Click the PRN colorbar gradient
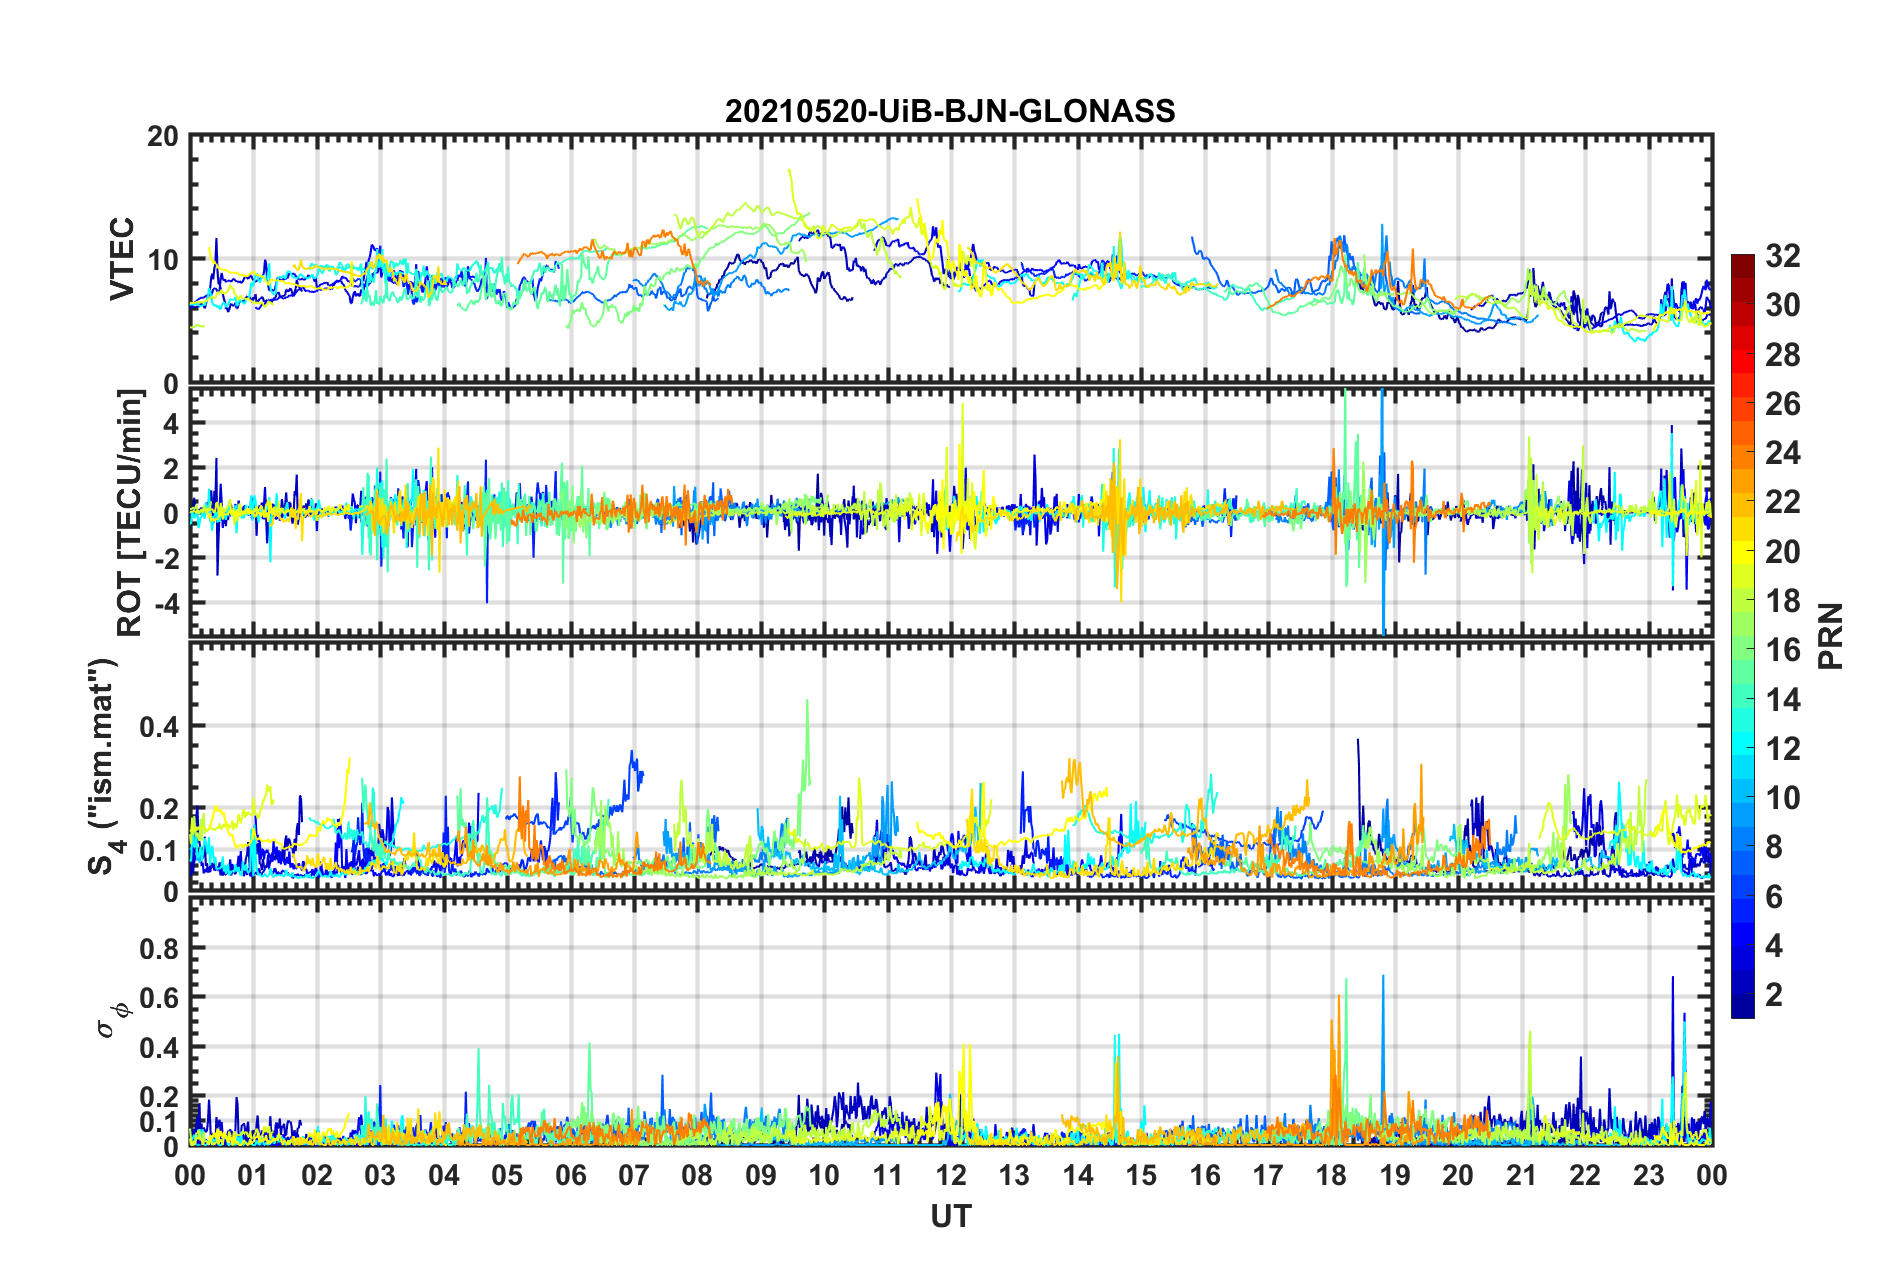Screen dimensions: 1902x1272 click(x=1742, y=636)
